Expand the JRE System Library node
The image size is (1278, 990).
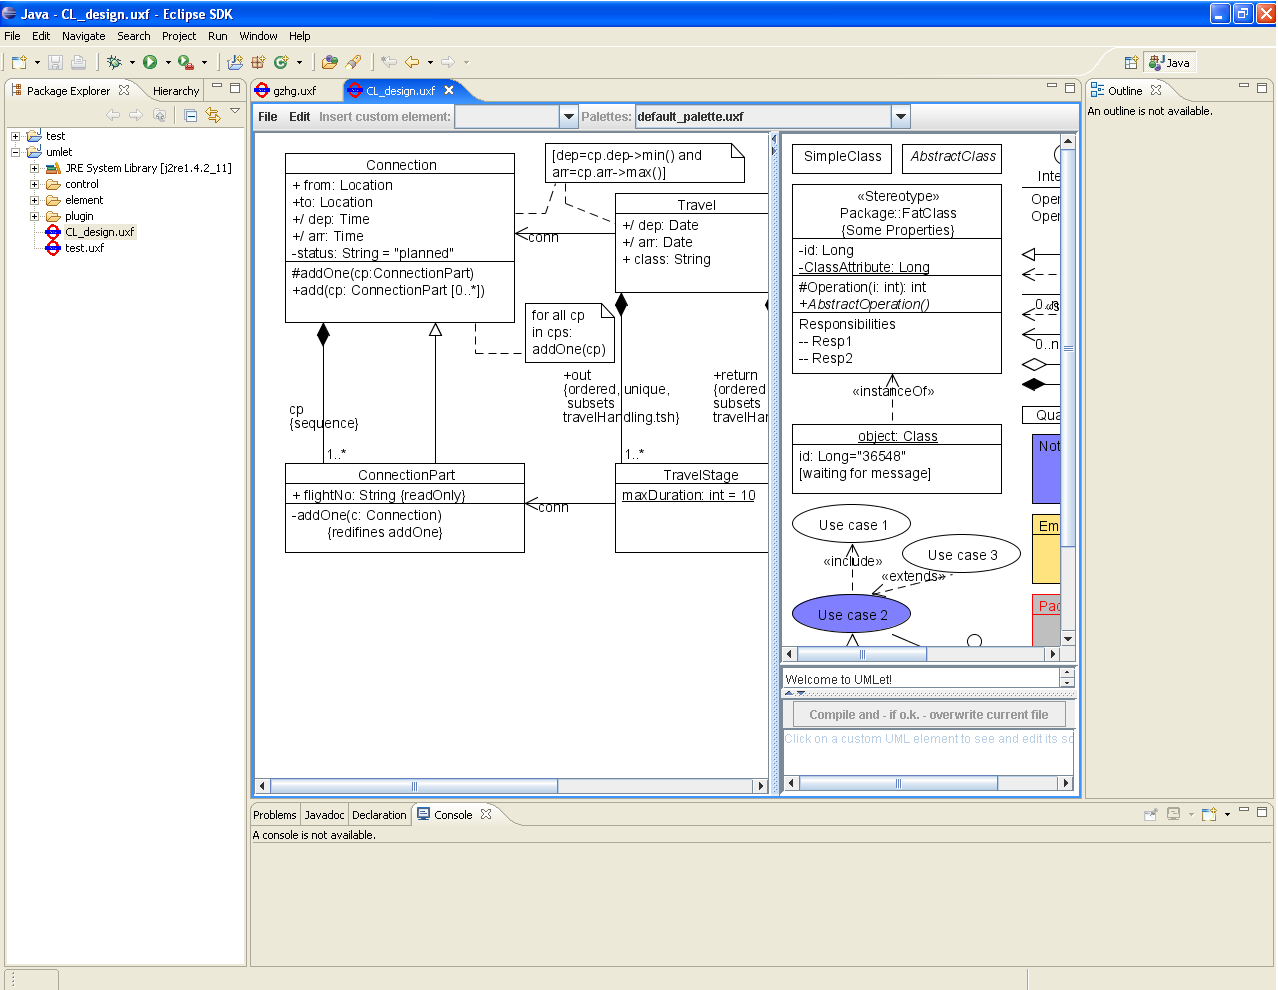click(34, 168)
